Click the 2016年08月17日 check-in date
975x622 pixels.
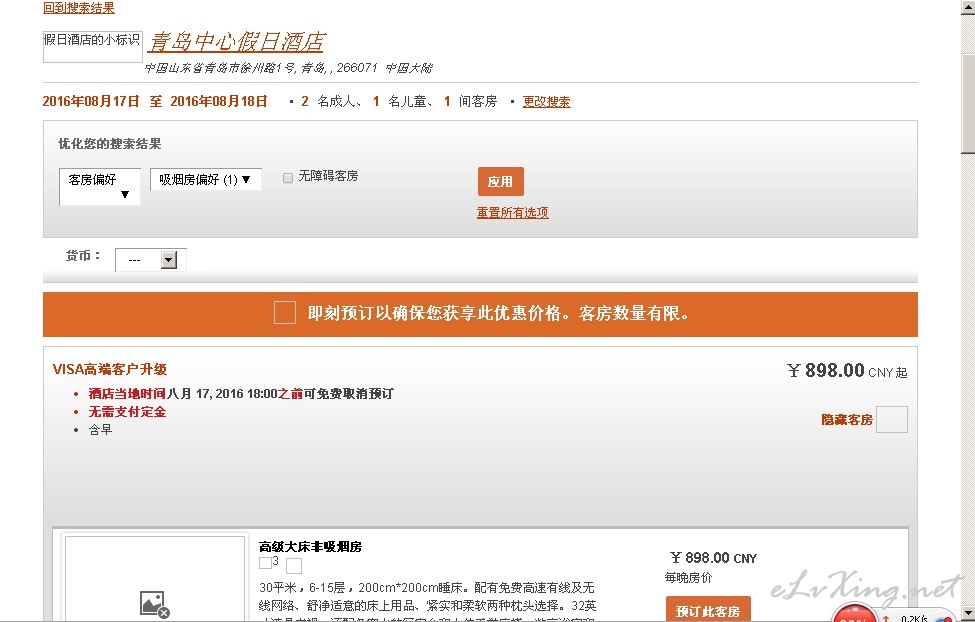[x=91, y=101]
